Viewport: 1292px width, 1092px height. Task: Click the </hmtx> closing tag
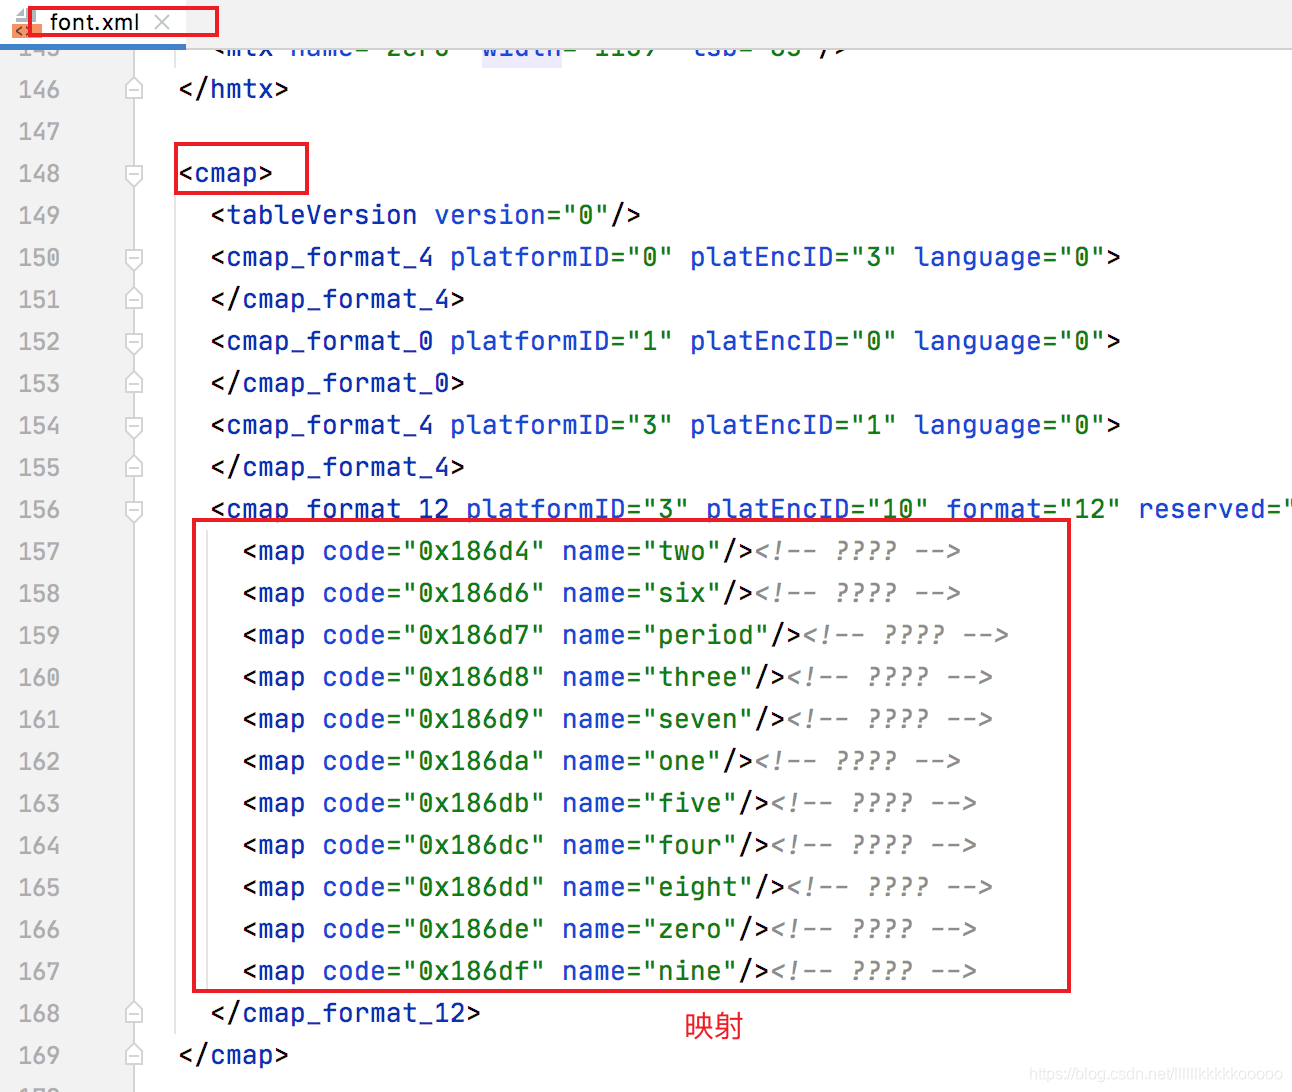[234, 89]
